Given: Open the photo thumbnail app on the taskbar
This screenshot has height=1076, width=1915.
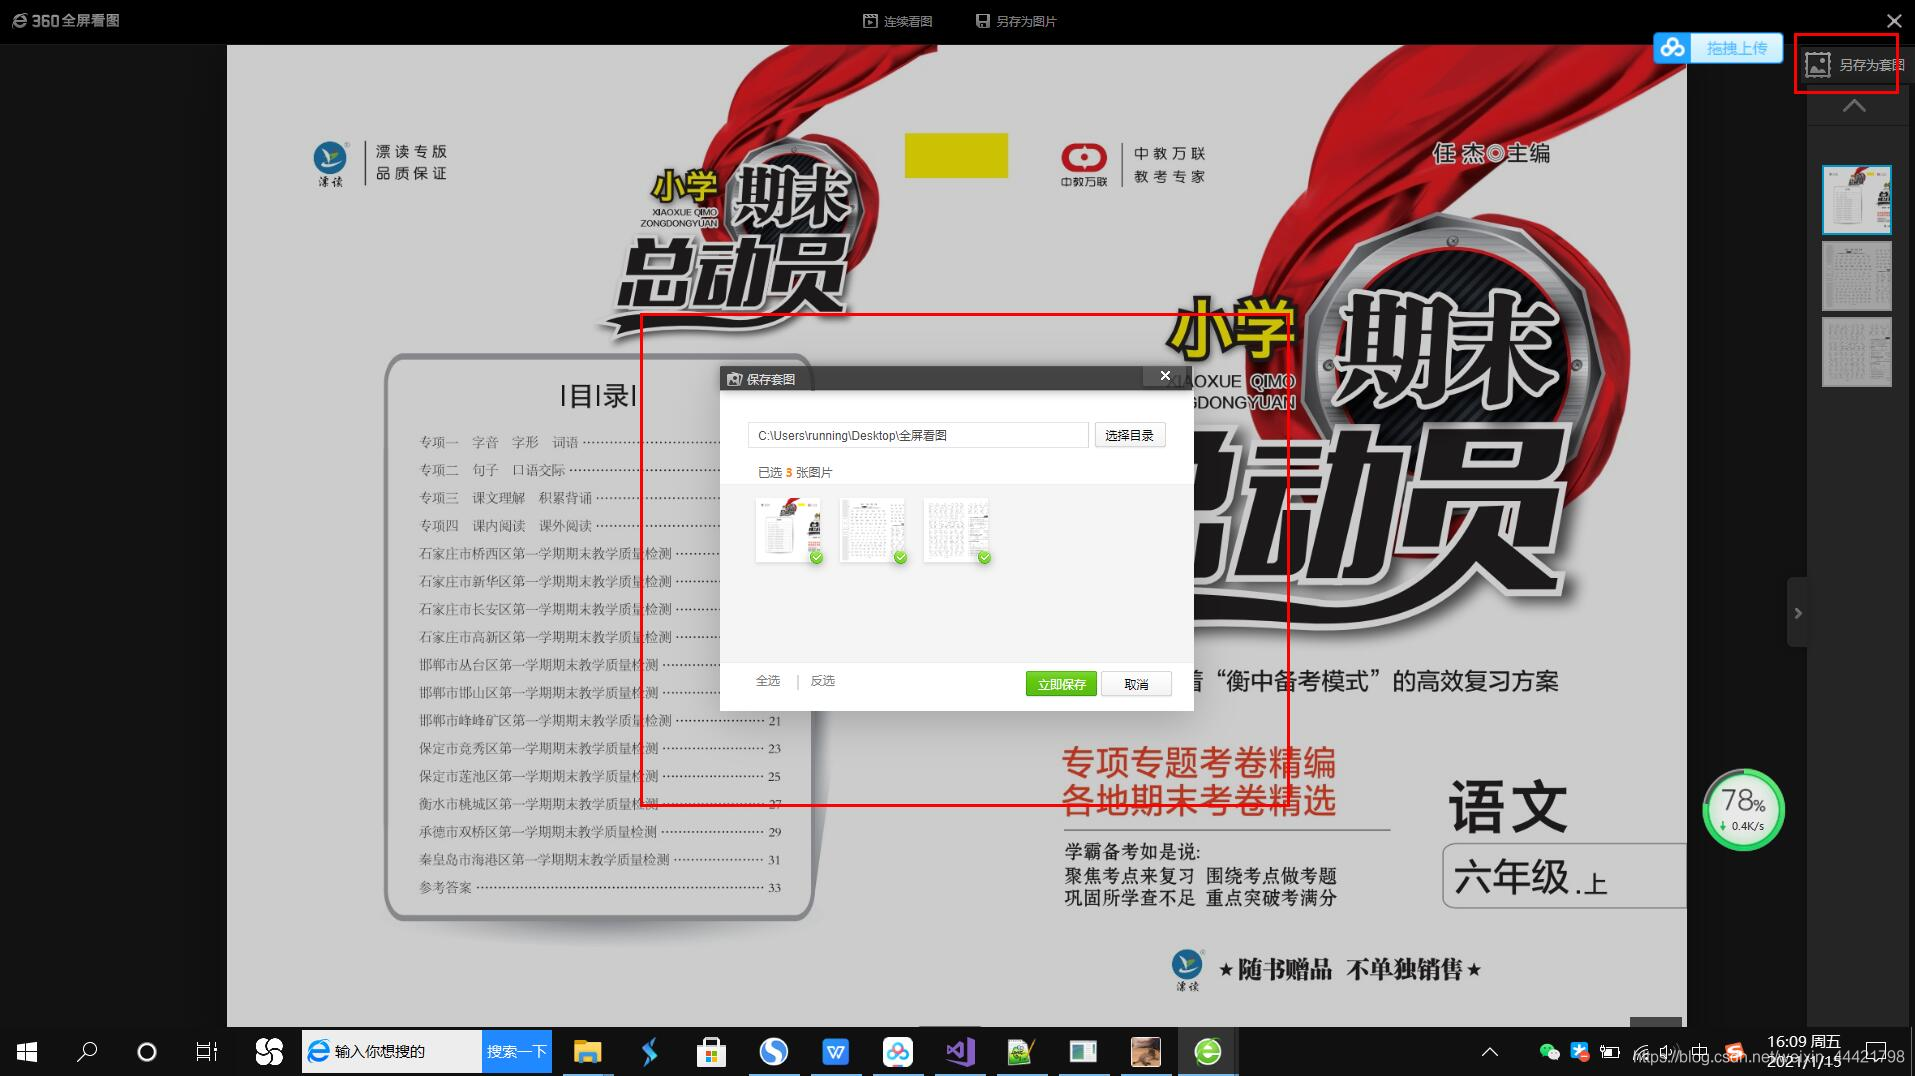Looking at the screenshot, I should pyautogui.click(x=1146, y=1052).
